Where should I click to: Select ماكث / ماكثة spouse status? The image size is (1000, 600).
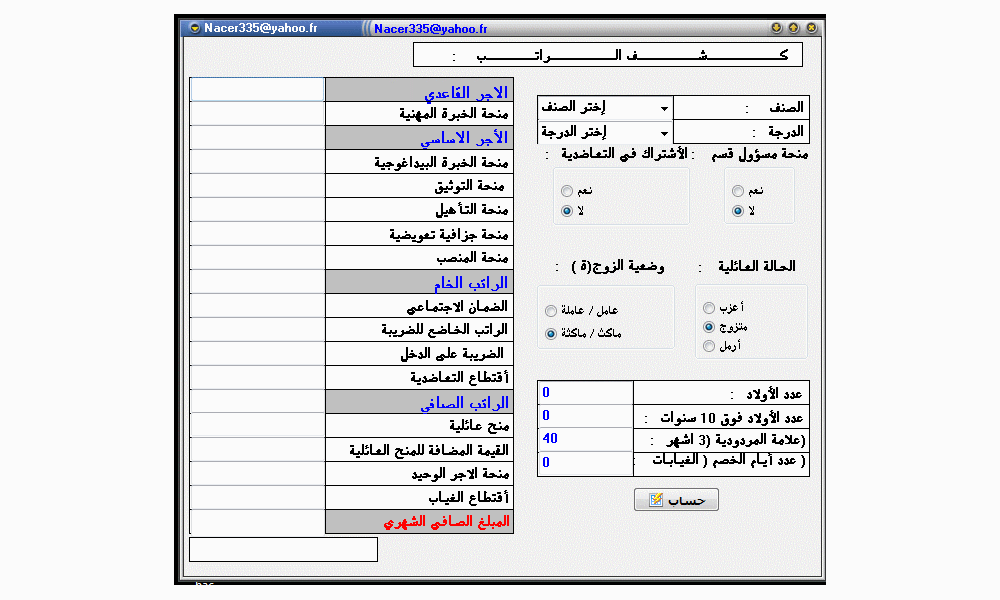(x=551, y=334)
